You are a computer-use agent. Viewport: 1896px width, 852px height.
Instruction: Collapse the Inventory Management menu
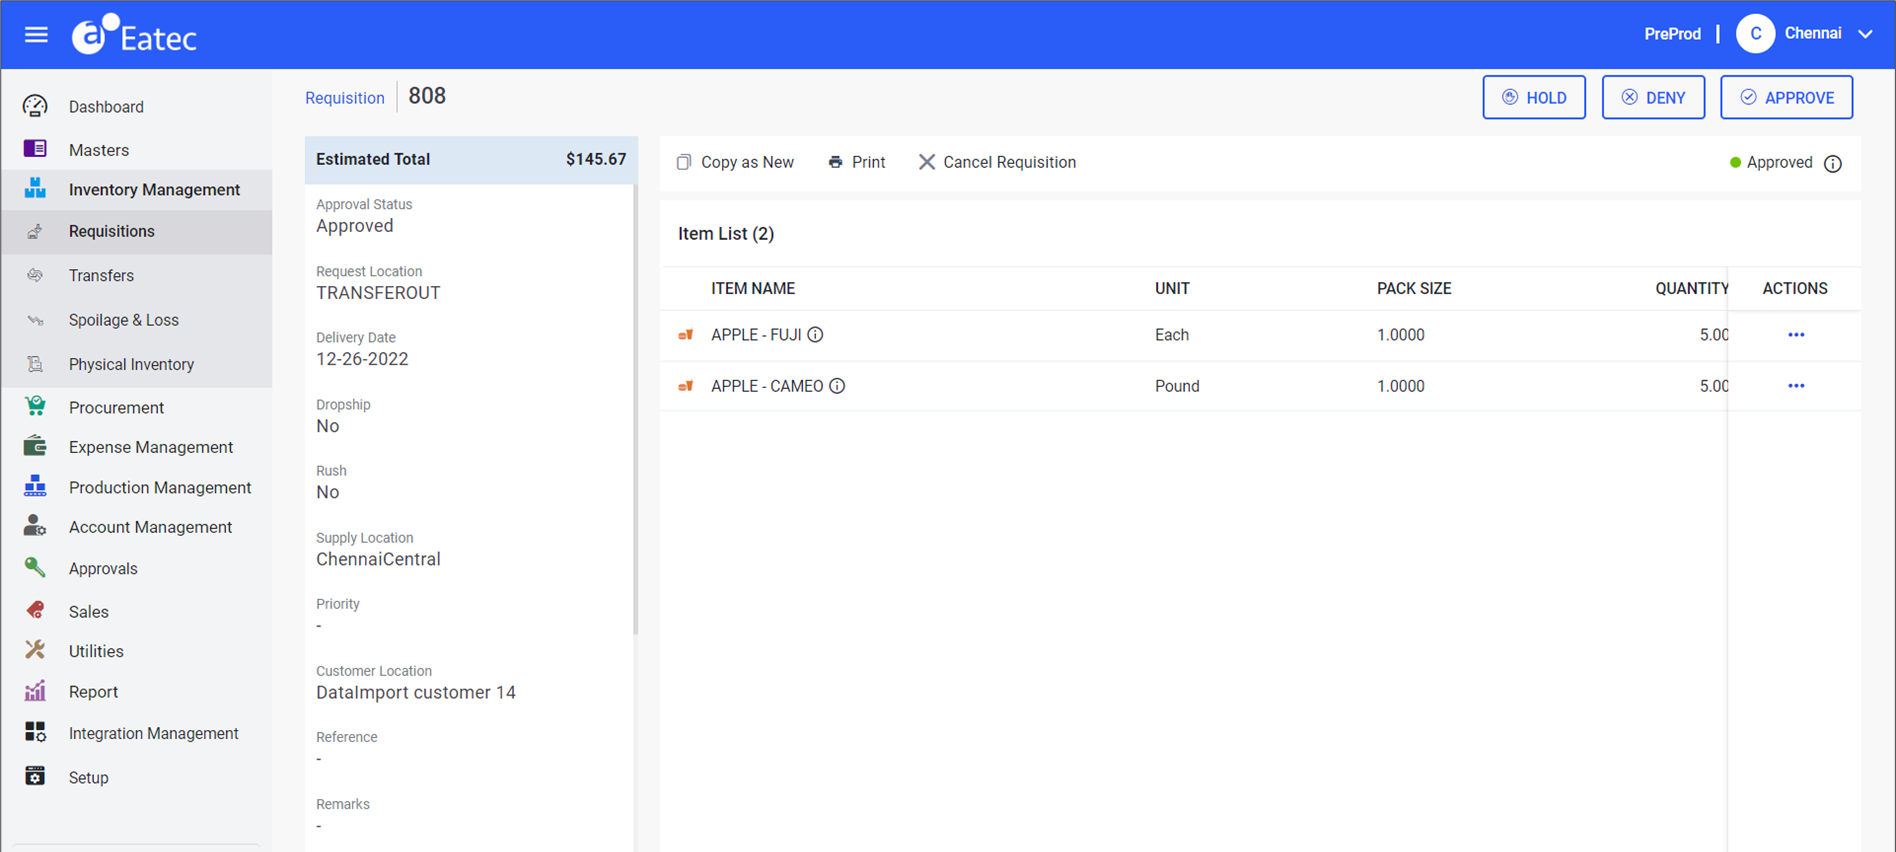[x=136, y=189]
